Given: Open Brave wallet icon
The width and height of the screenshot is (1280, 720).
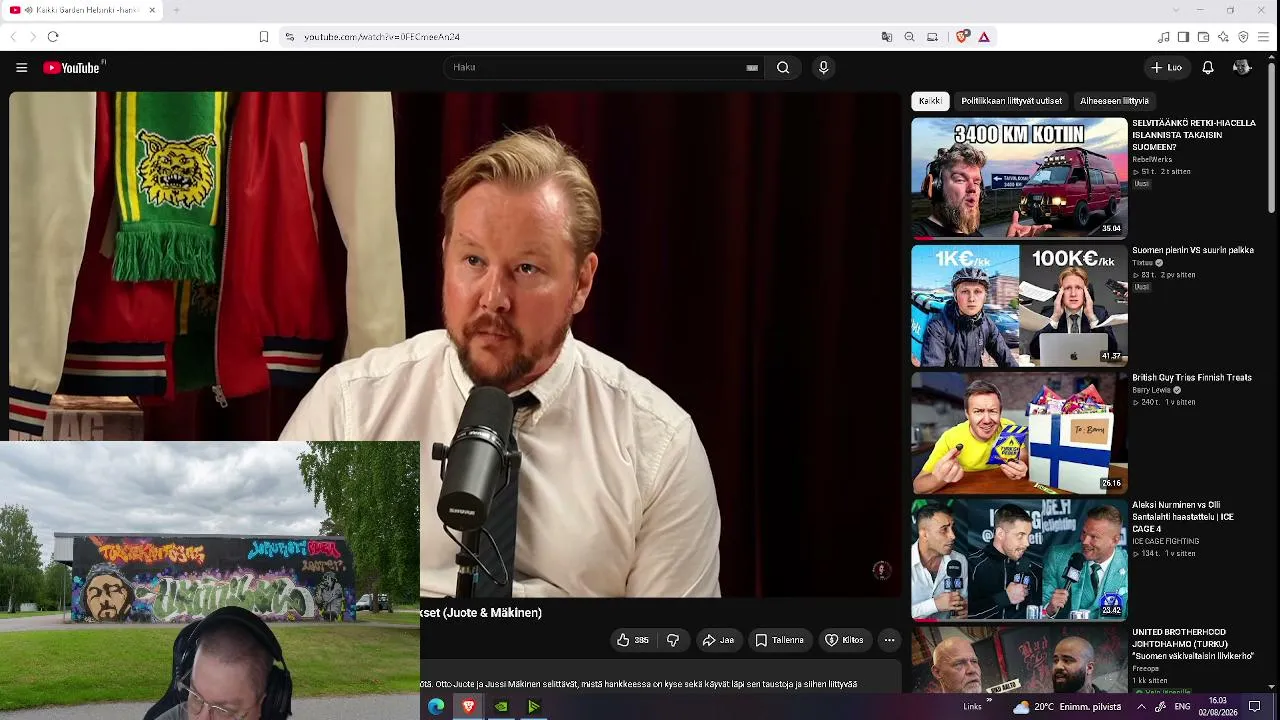Looking at the screenshot, I should [x=1203, y=37].
